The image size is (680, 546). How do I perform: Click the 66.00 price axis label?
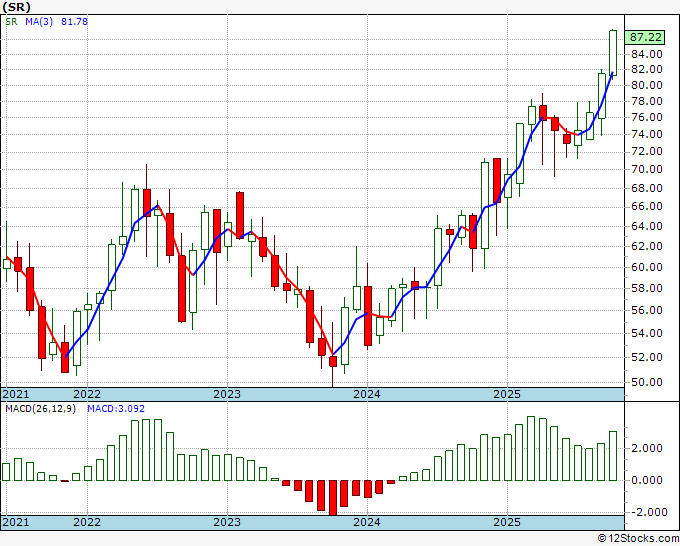point(646,206)
